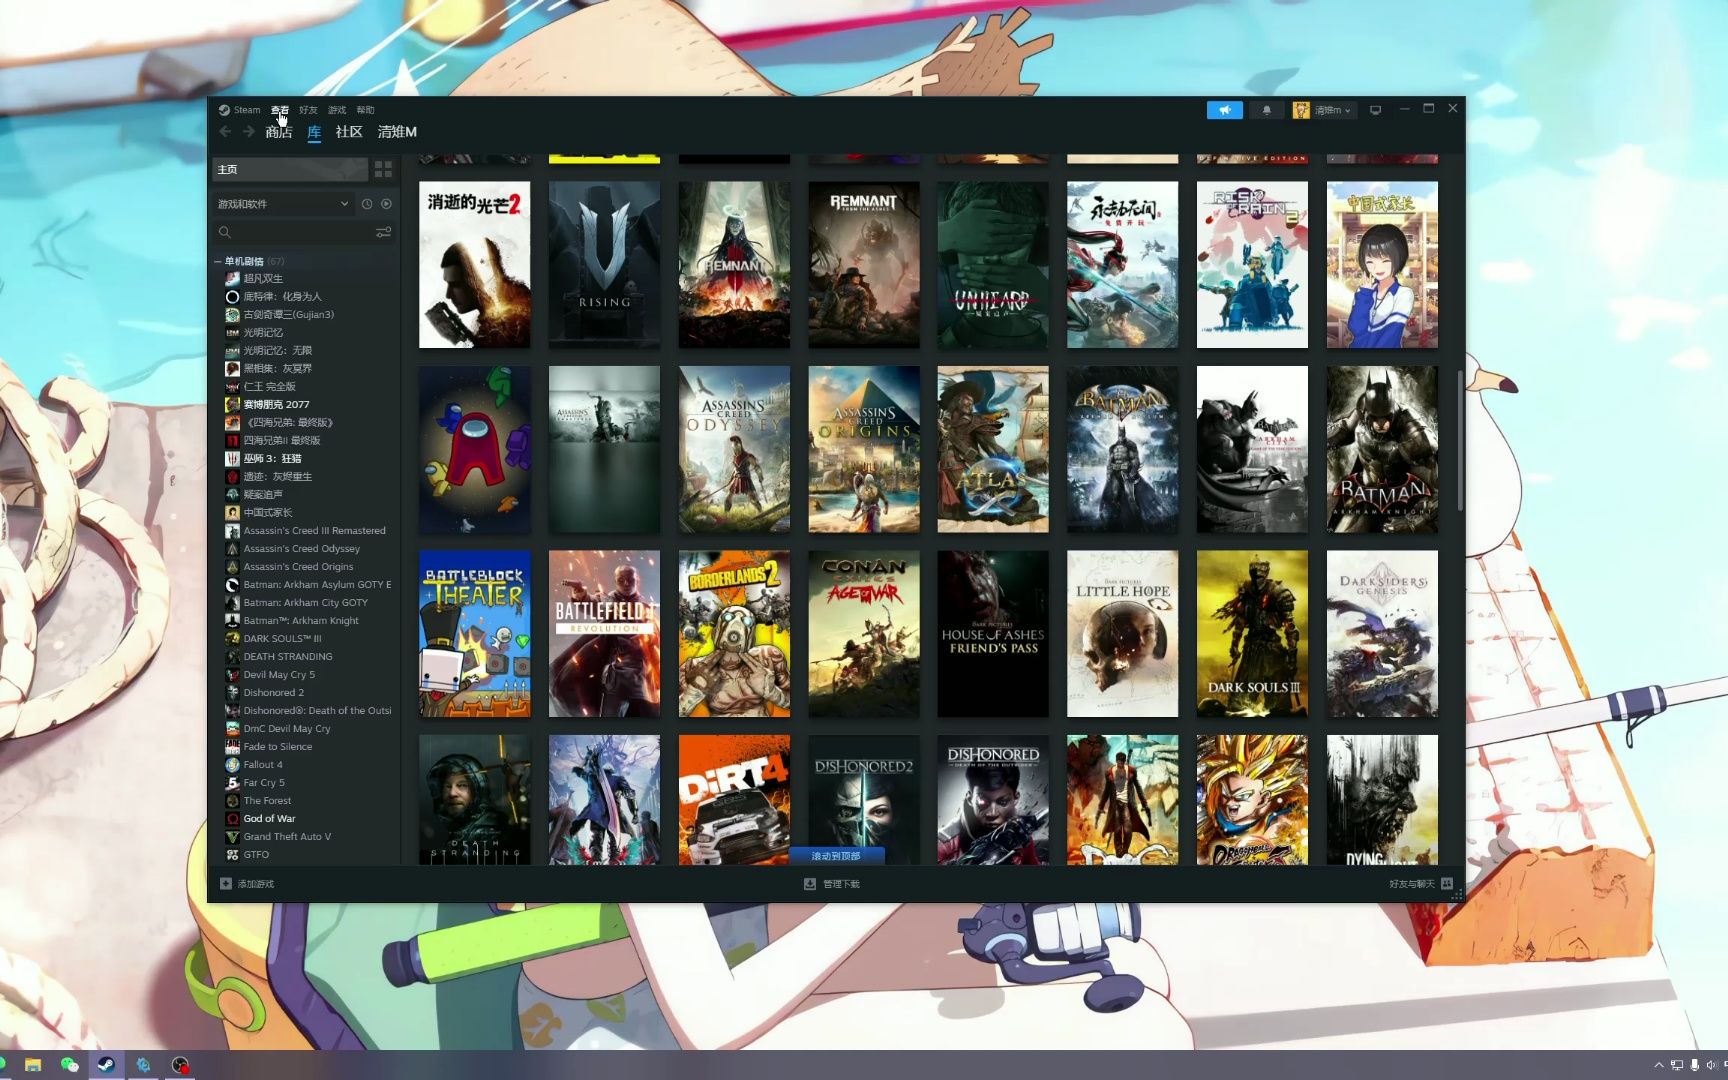This screenshot has height=1080, width=1728.
Task: Open the notifications bell
Action: 1266,110
